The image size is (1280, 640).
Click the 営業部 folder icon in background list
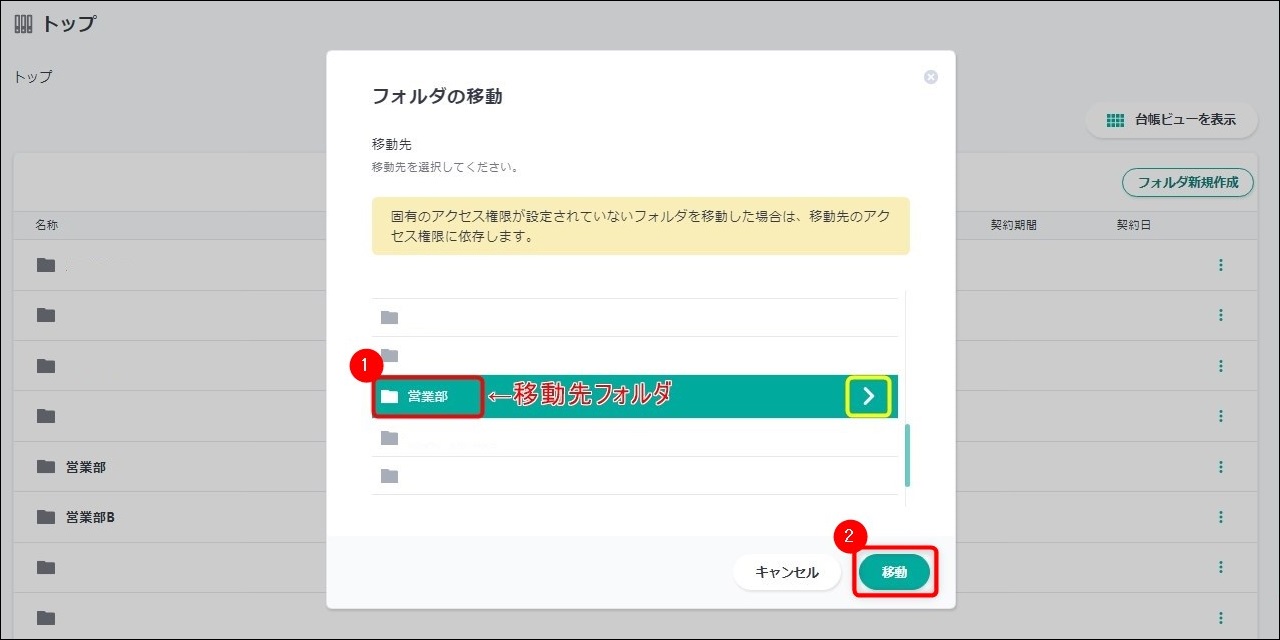click(45, 467)
